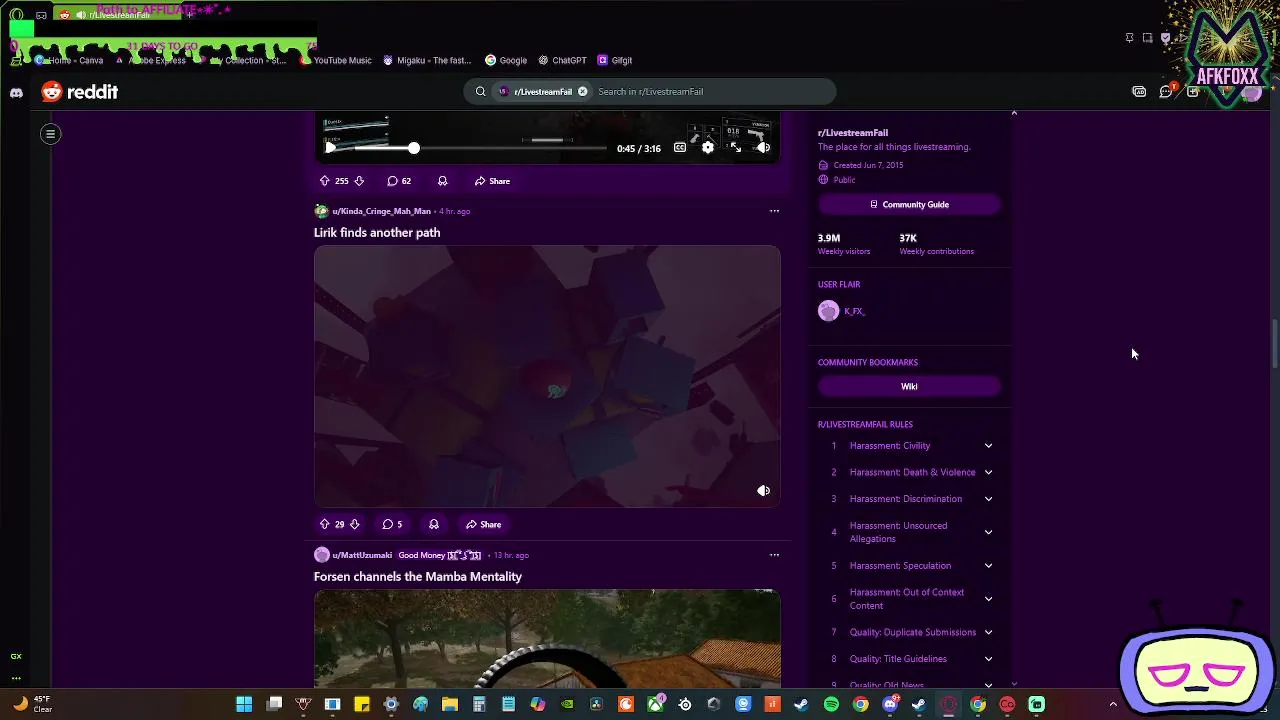Open the Xbox app in the taskbar
The width and height of the screenshot is (1280, 720).
click(656, 704)
